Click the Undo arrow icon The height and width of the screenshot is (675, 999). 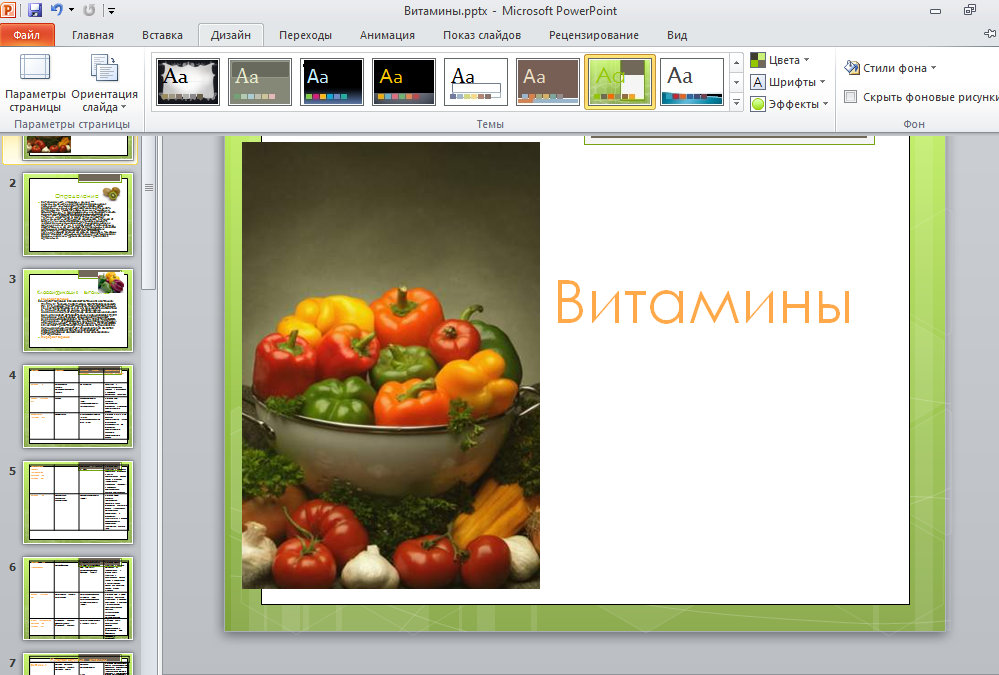click(x=57, y=10)
